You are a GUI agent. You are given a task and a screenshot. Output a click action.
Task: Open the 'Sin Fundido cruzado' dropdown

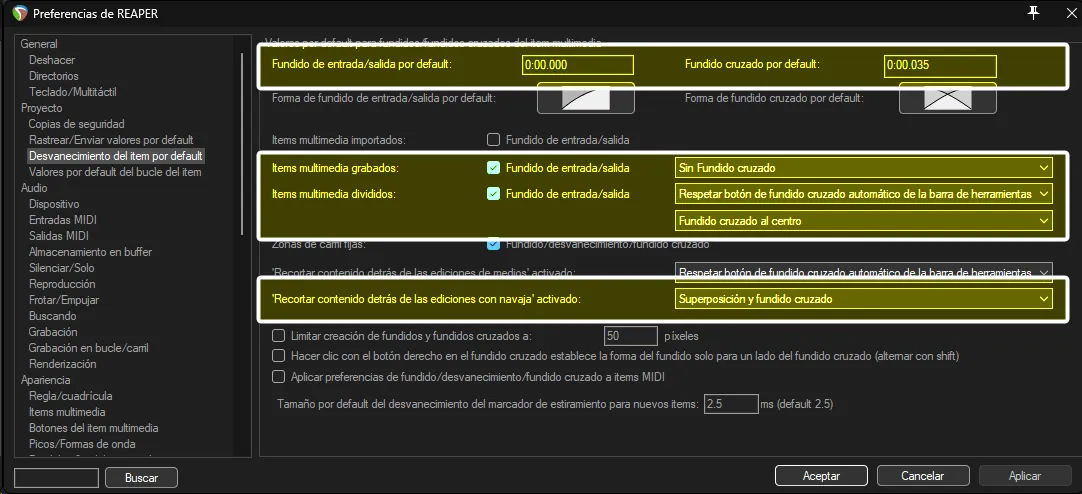pos(863,167)
